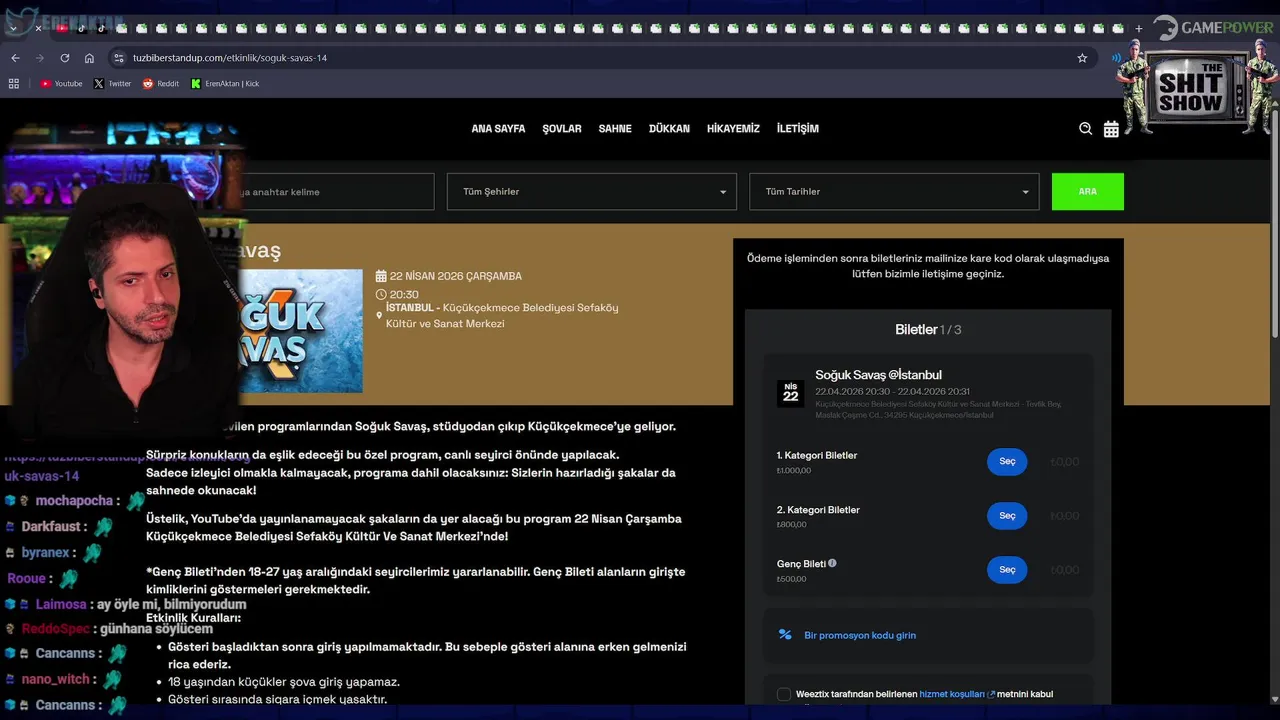This screenshot has width=1280, height=720.
Task: Click the NİS 22 date badge
Action: 790,393
